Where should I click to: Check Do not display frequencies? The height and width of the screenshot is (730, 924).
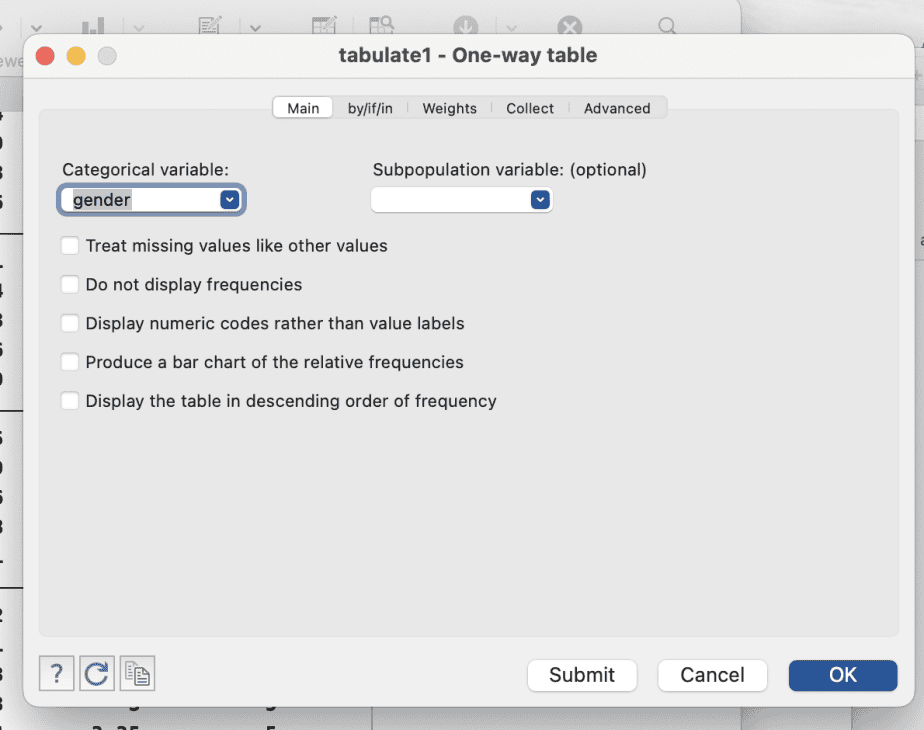click(x=70, y=285)
